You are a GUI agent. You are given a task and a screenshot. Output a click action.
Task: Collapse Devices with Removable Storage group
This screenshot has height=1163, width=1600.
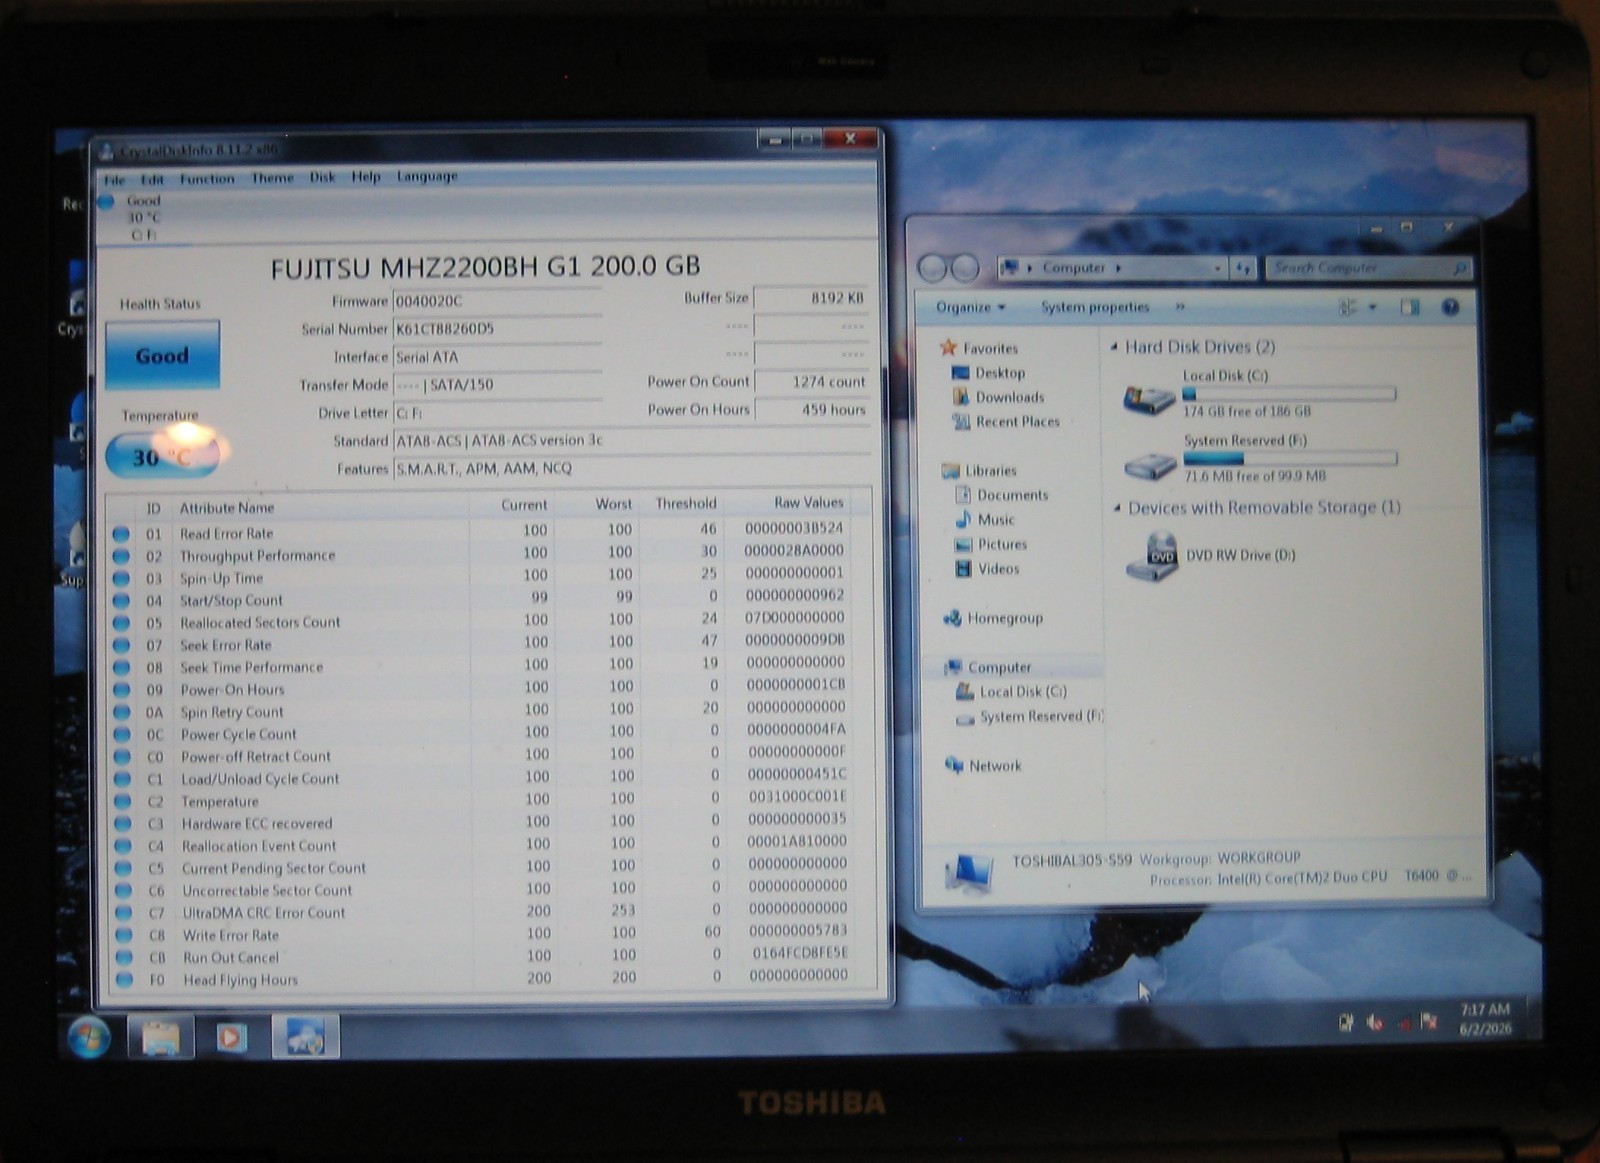pyautogui.click(x=1117, y=508)
